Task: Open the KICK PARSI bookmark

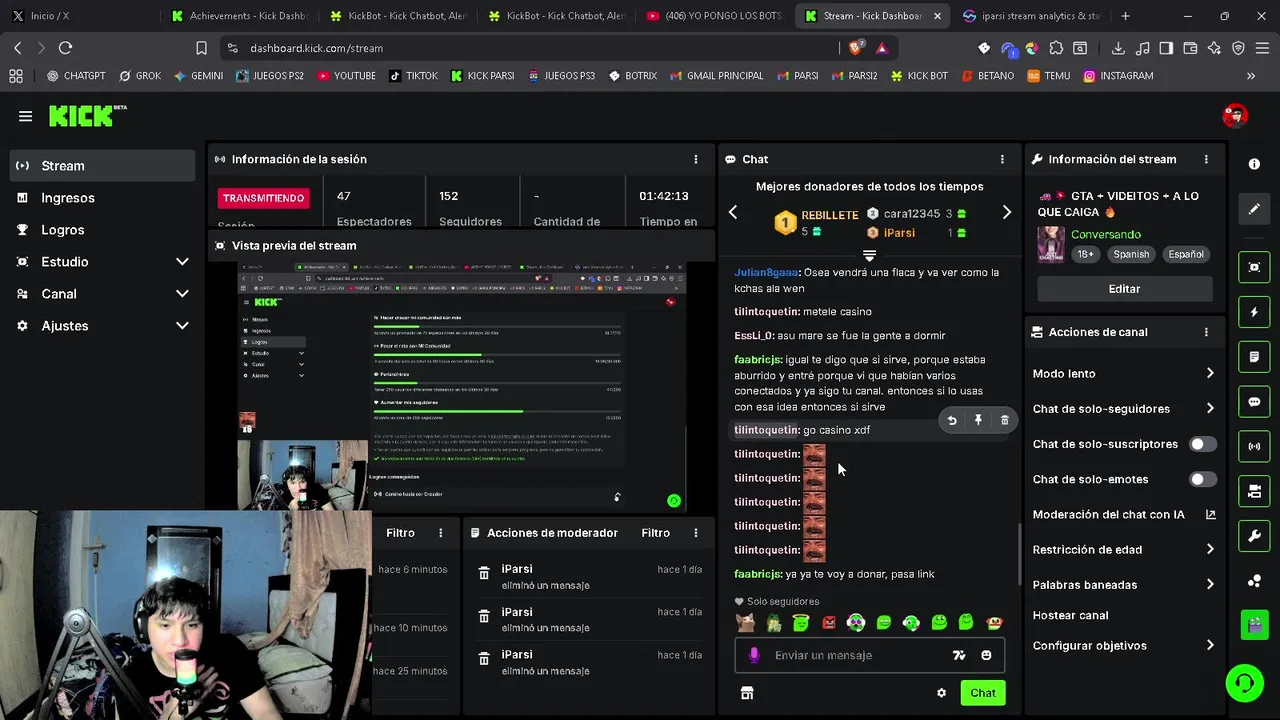Action: tap(482, 76)
